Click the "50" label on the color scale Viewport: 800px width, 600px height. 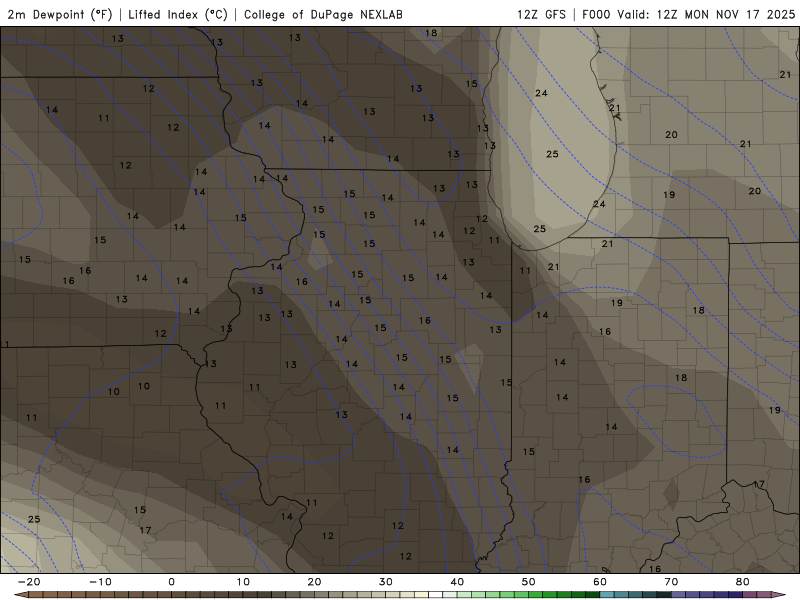pyautogui.click(x=529, y=582)
